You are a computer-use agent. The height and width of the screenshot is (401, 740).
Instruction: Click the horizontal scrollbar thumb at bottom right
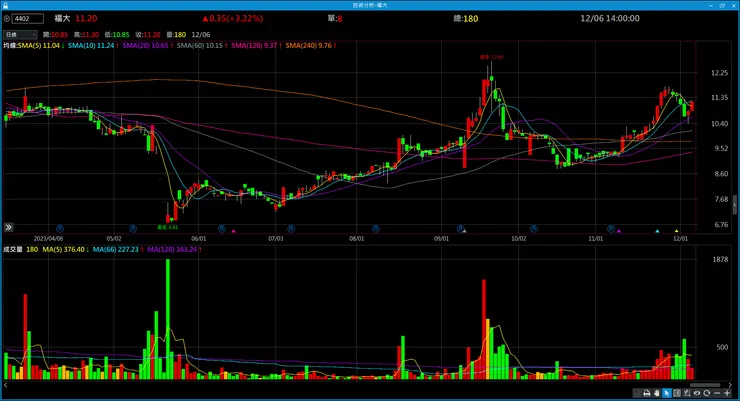(x=705, y=385)
